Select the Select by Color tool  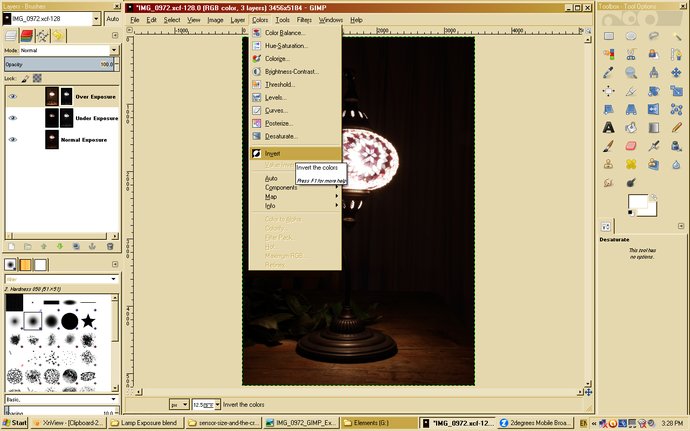coord(609,54)
